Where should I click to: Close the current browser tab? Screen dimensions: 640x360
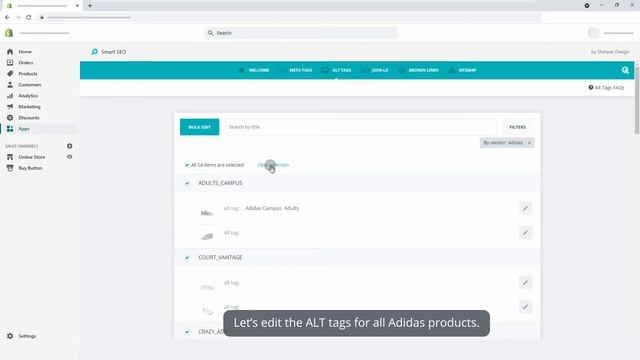[77, 6]
